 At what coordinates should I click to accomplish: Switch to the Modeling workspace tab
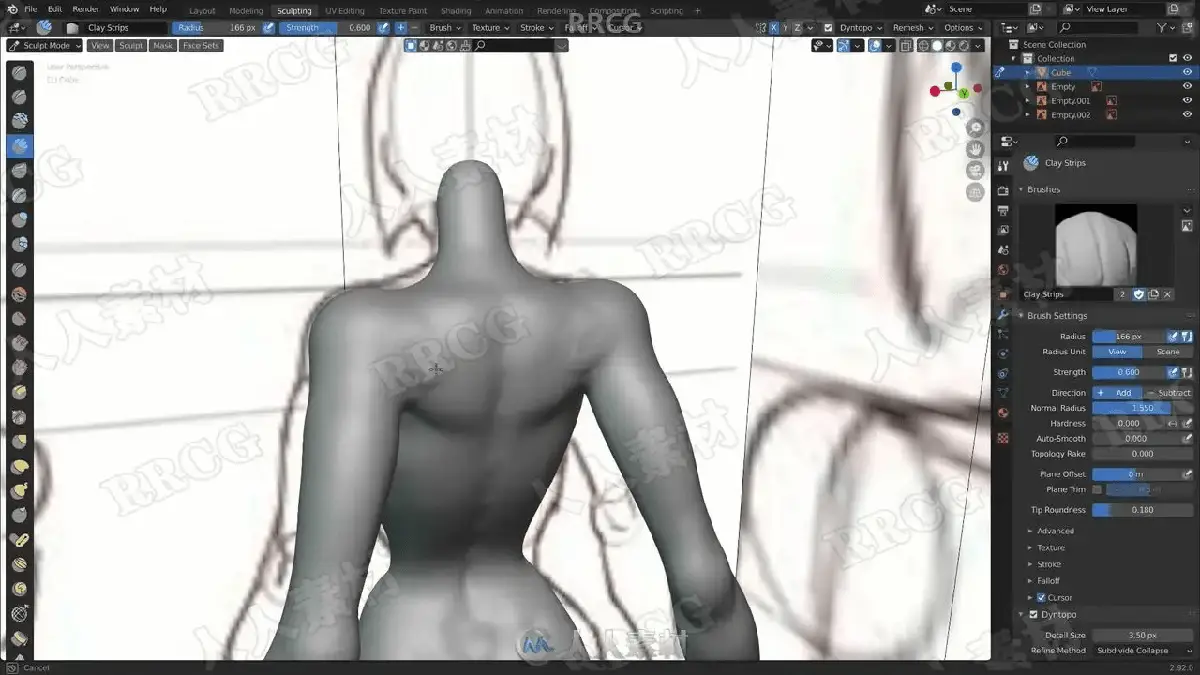(x=246, y=10)
